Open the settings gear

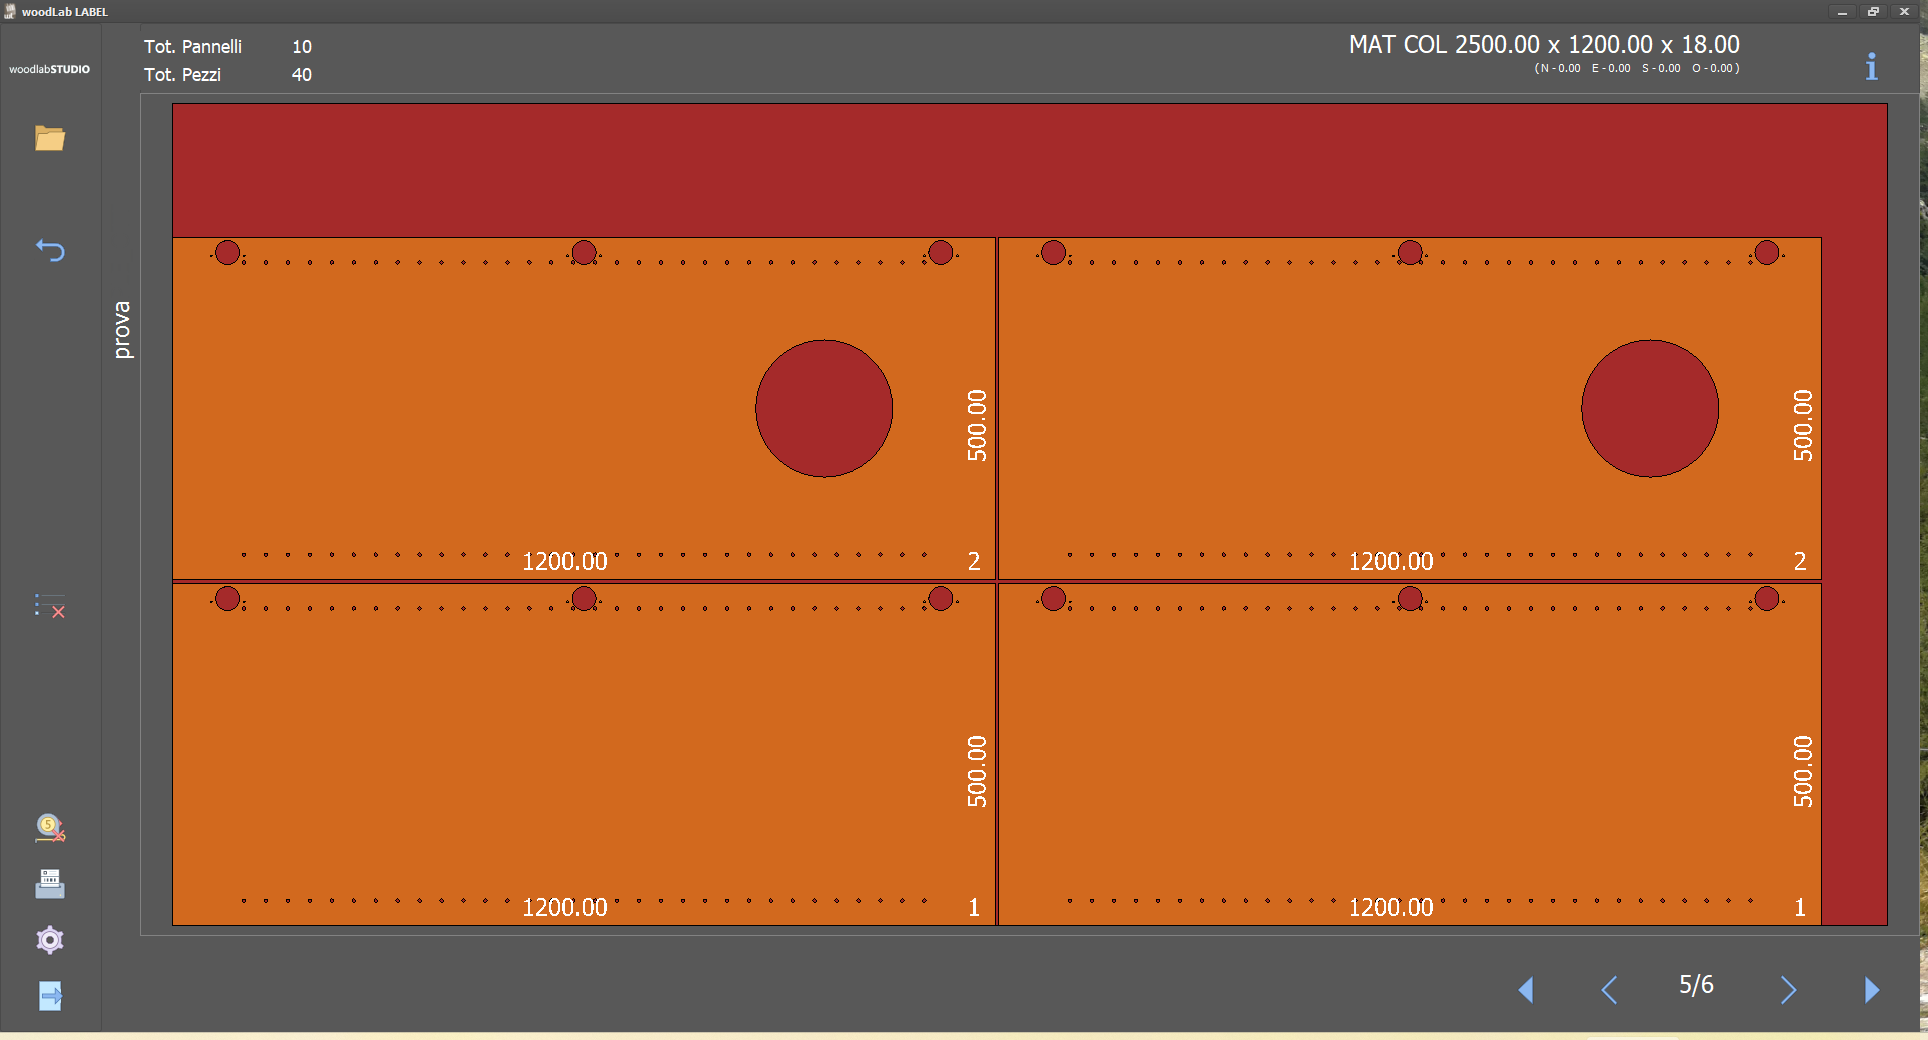click(x=49, y=940)
